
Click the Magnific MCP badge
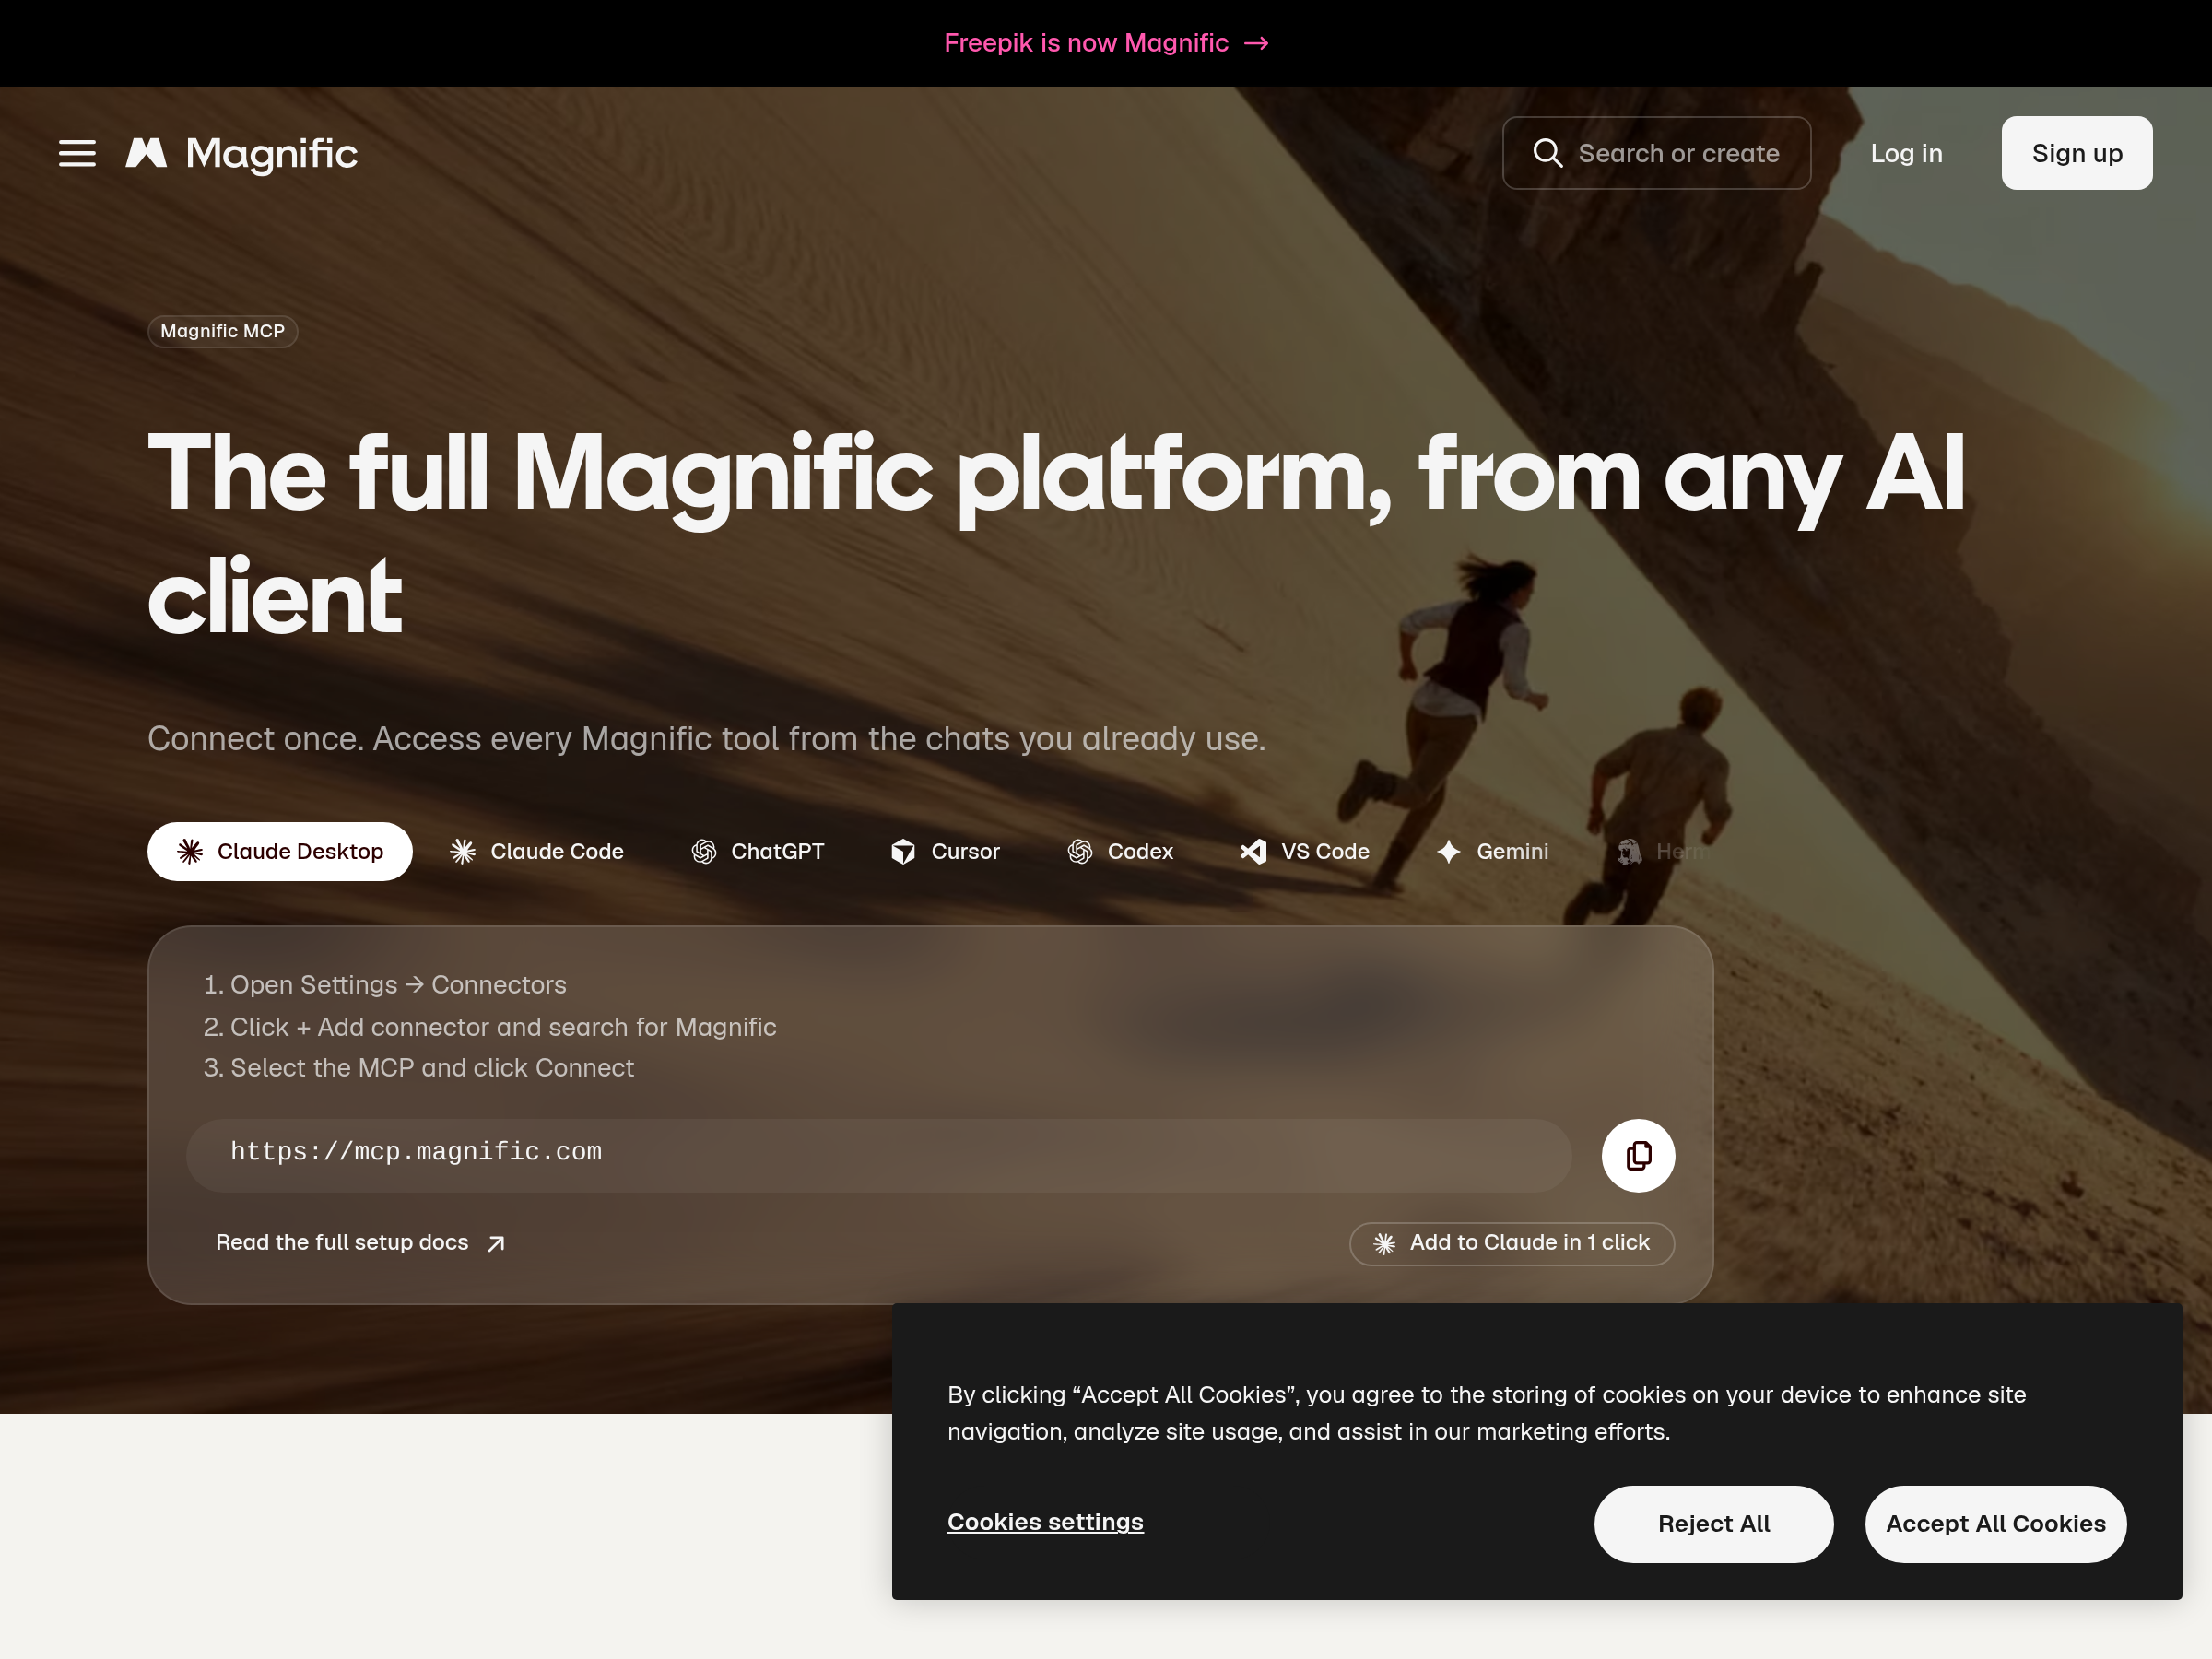[222, 331]
